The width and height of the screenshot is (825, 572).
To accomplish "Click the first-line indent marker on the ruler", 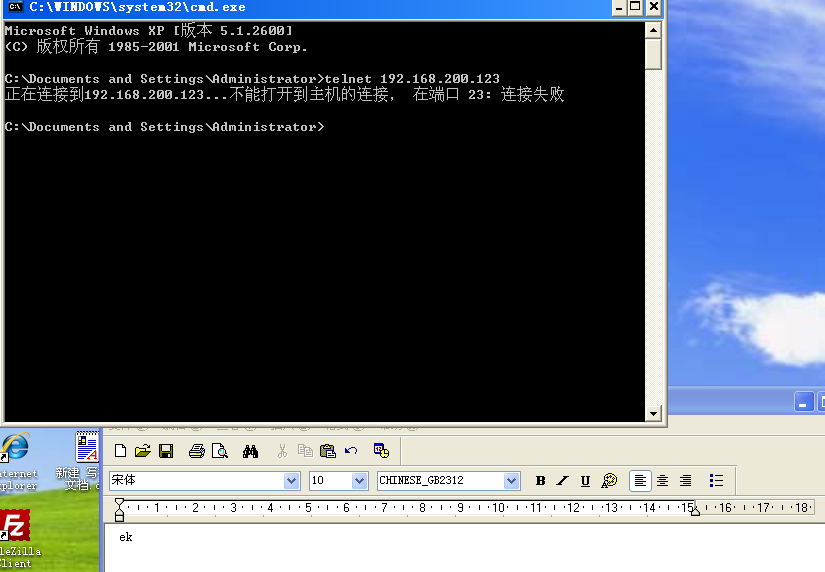I will click(119, 503).
